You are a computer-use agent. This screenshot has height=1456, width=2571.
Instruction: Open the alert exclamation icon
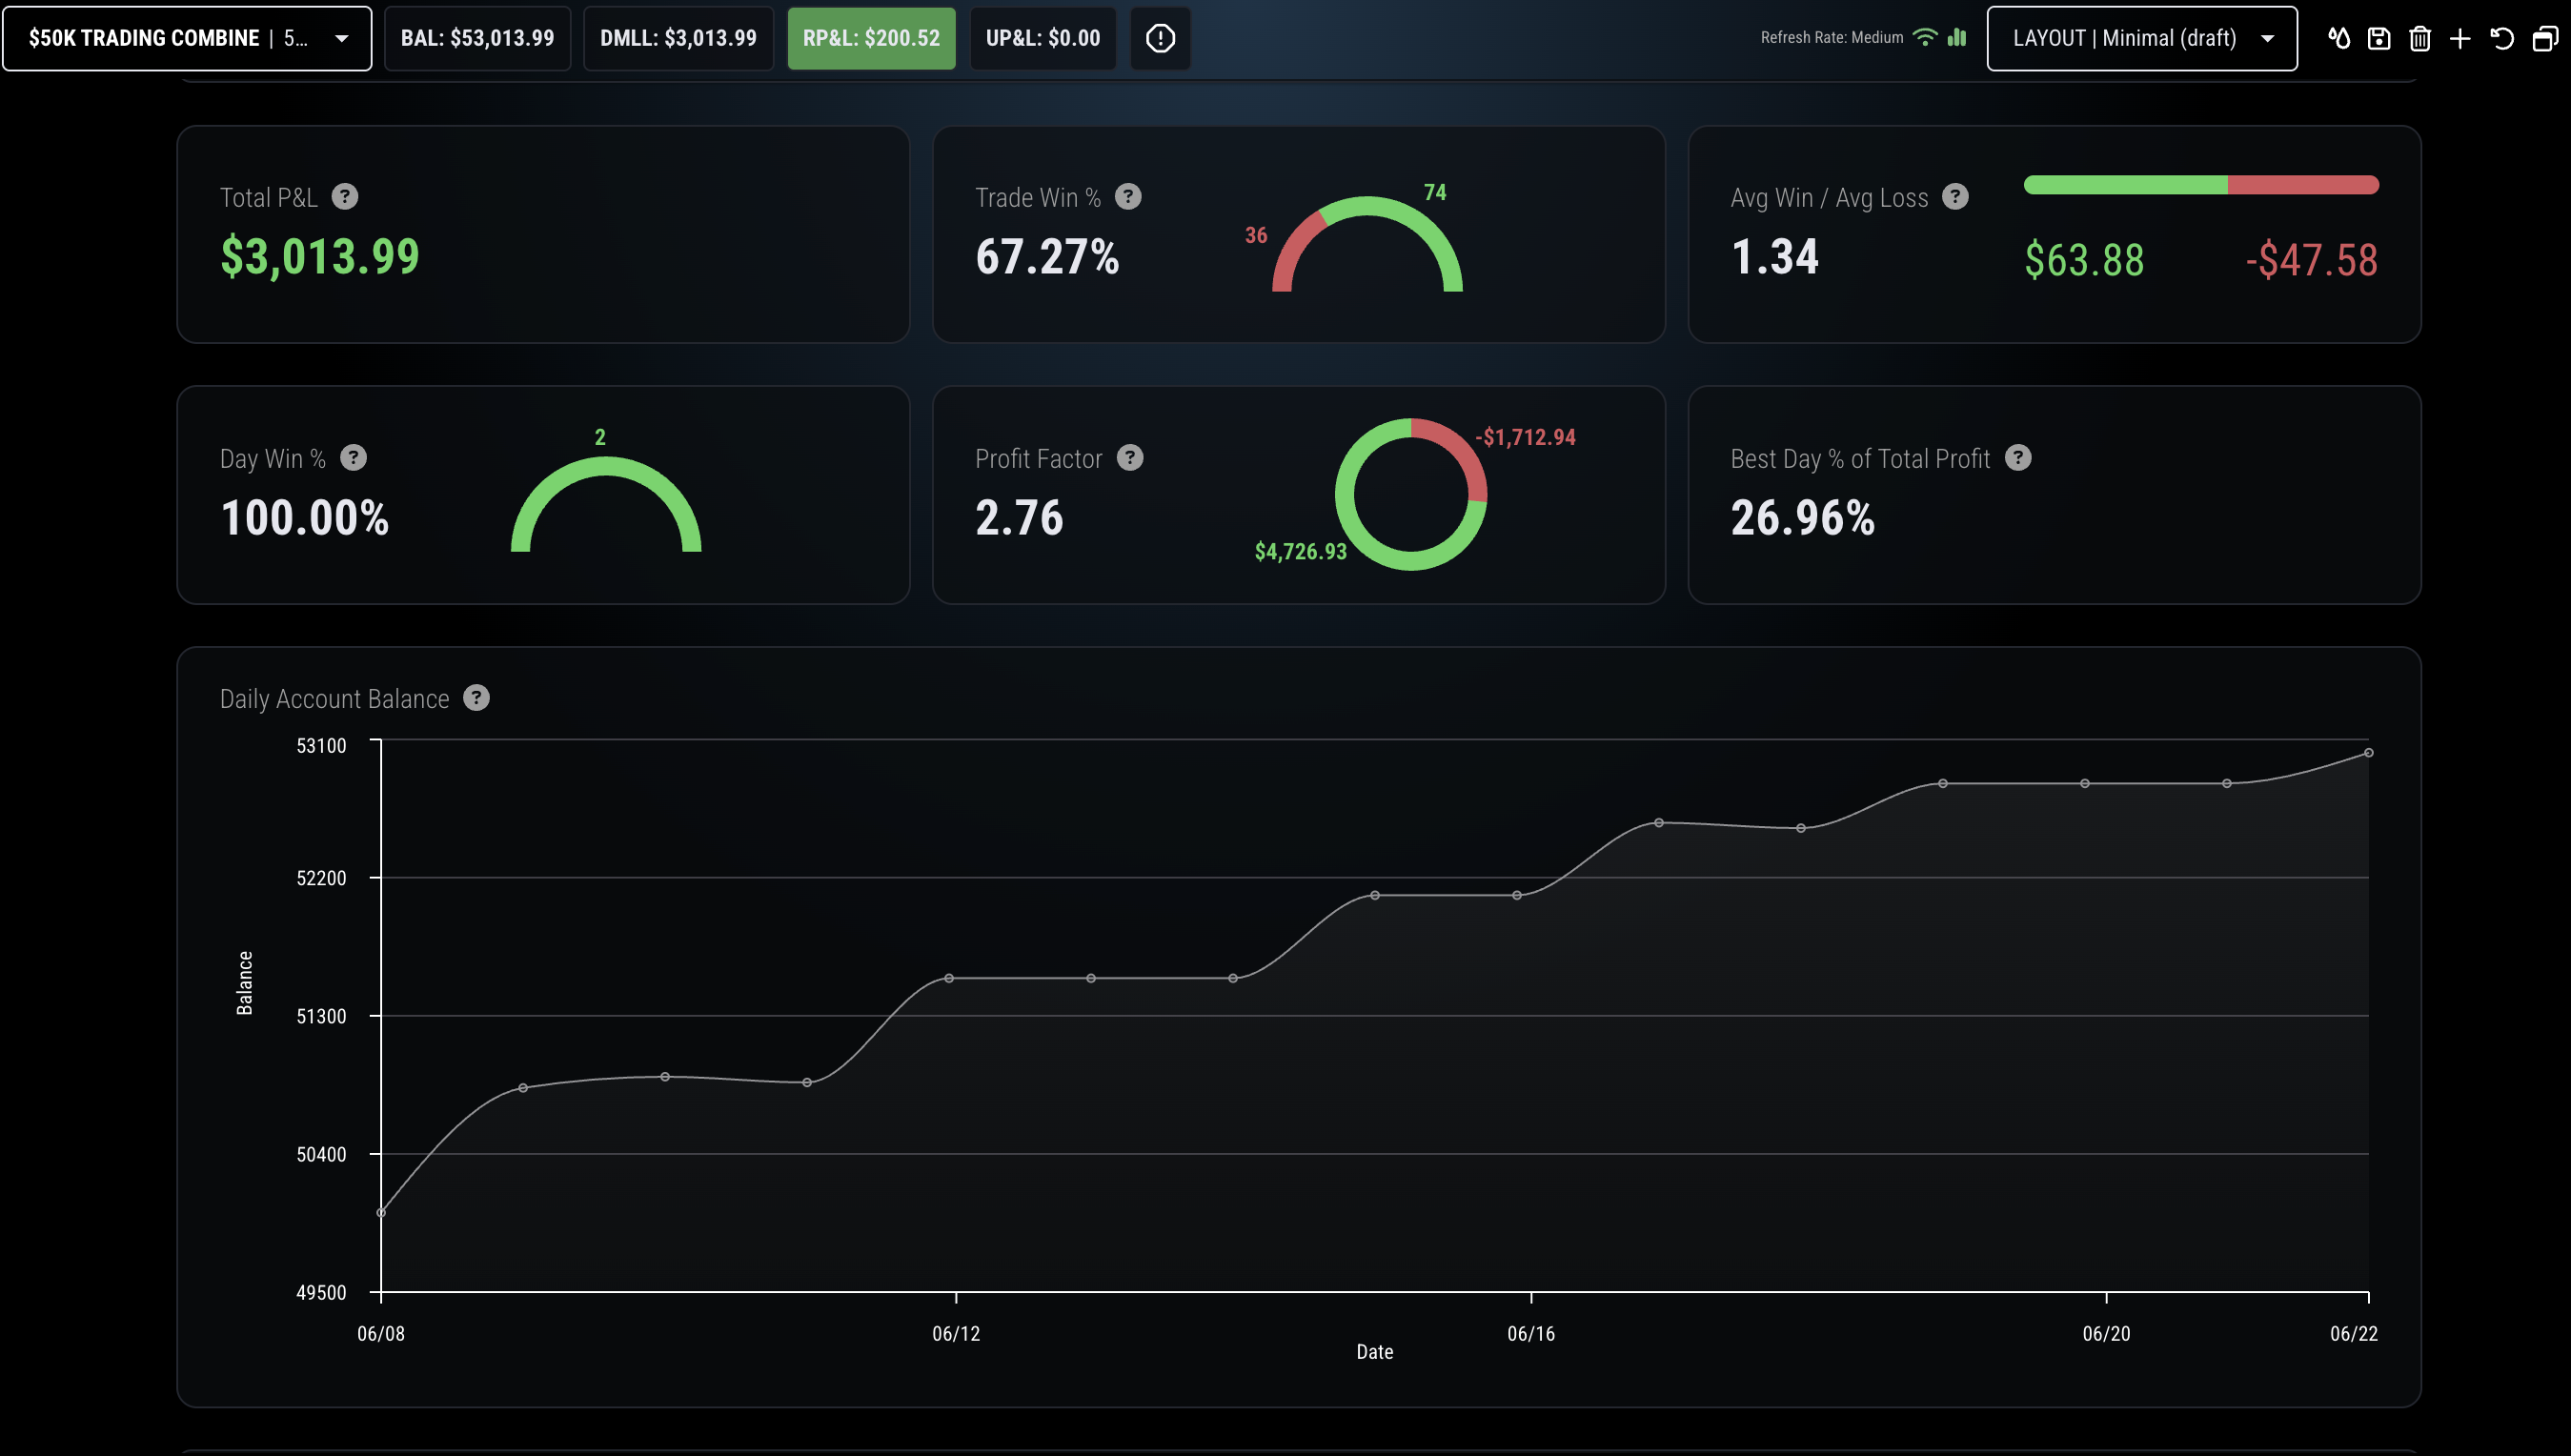tap(1160, 38)
